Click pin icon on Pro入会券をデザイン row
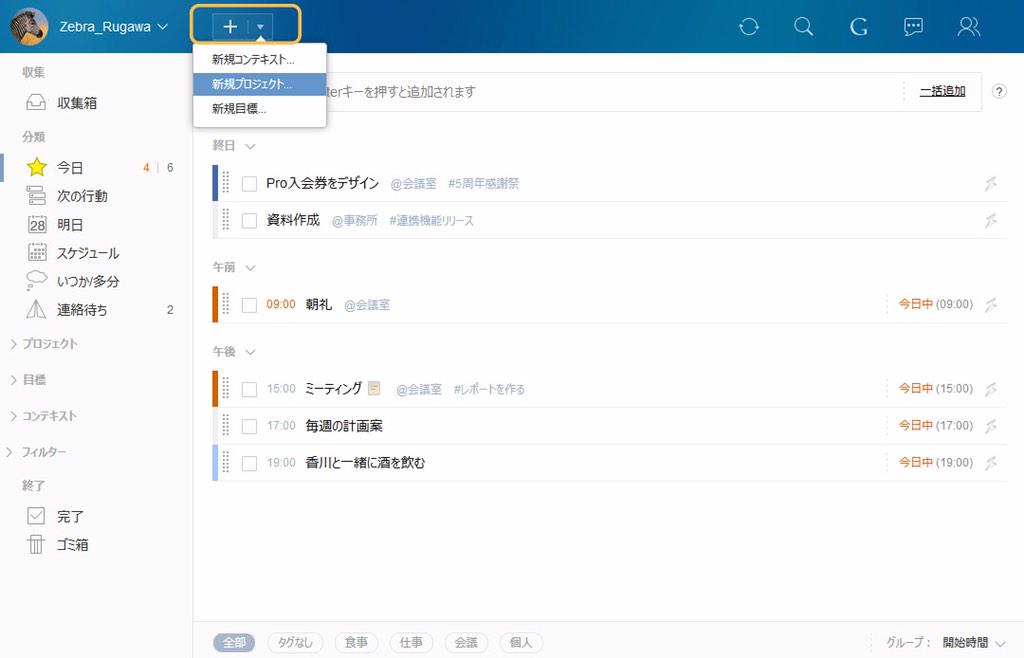The image size is (1024, 658). (991, 184)
